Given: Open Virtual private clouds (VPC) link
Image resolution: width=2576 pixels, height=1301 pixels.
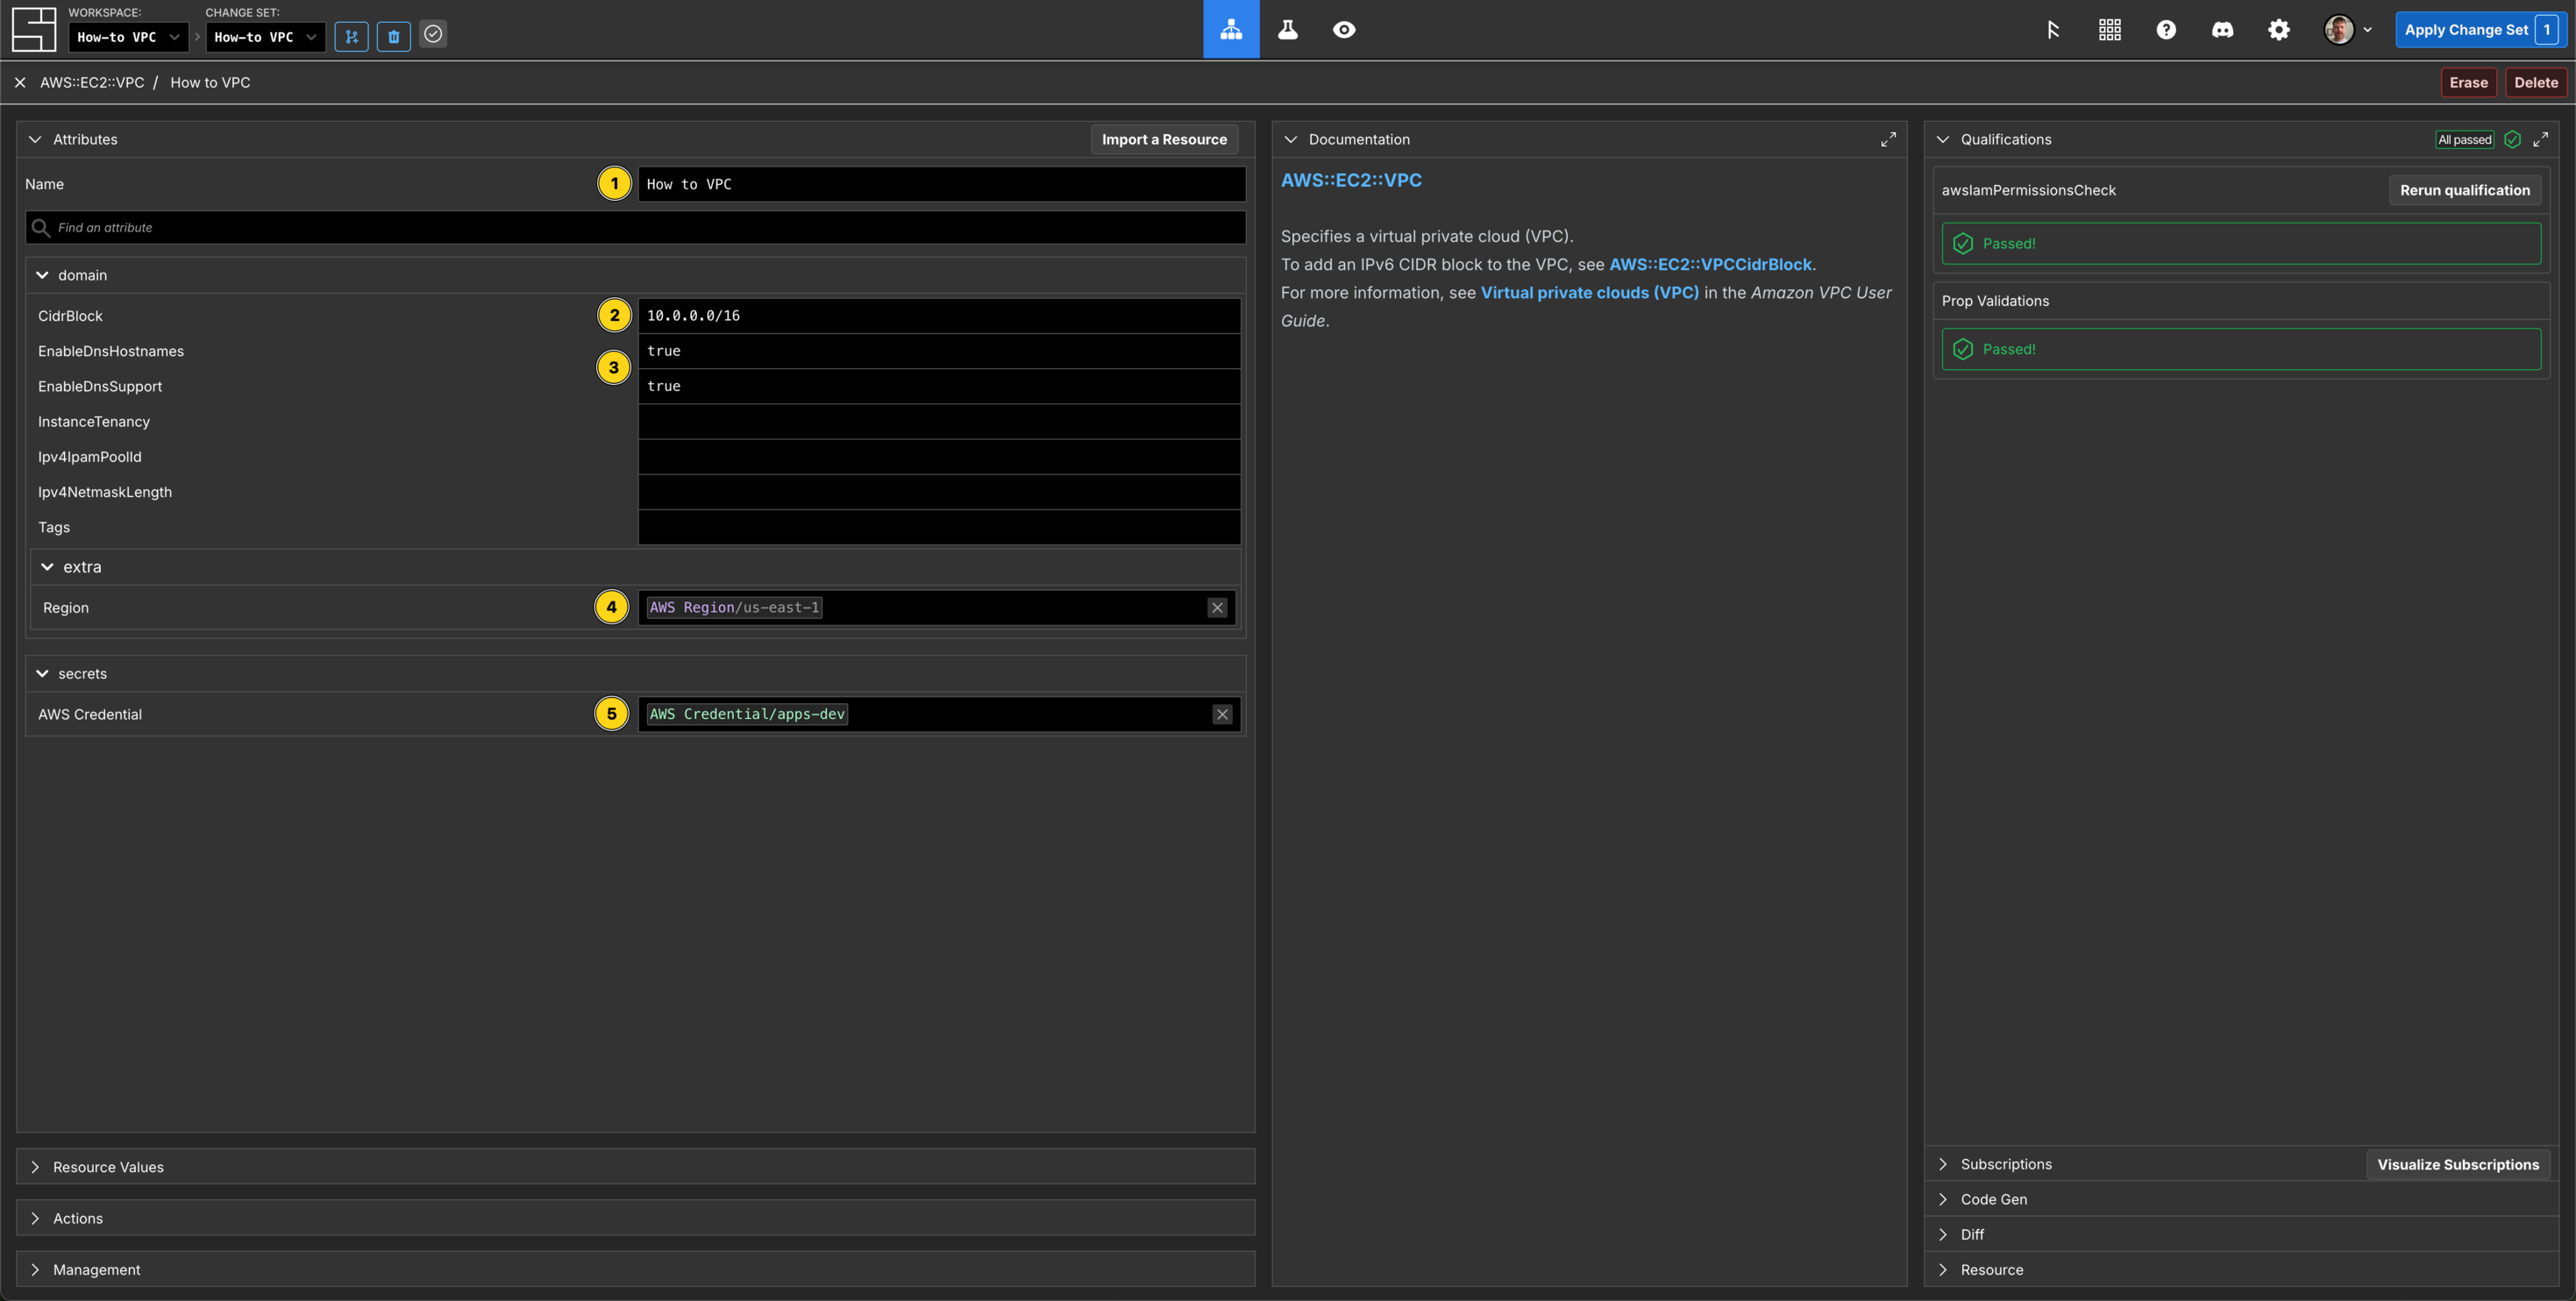Looking at the screenshot, I should [1589, 292].
